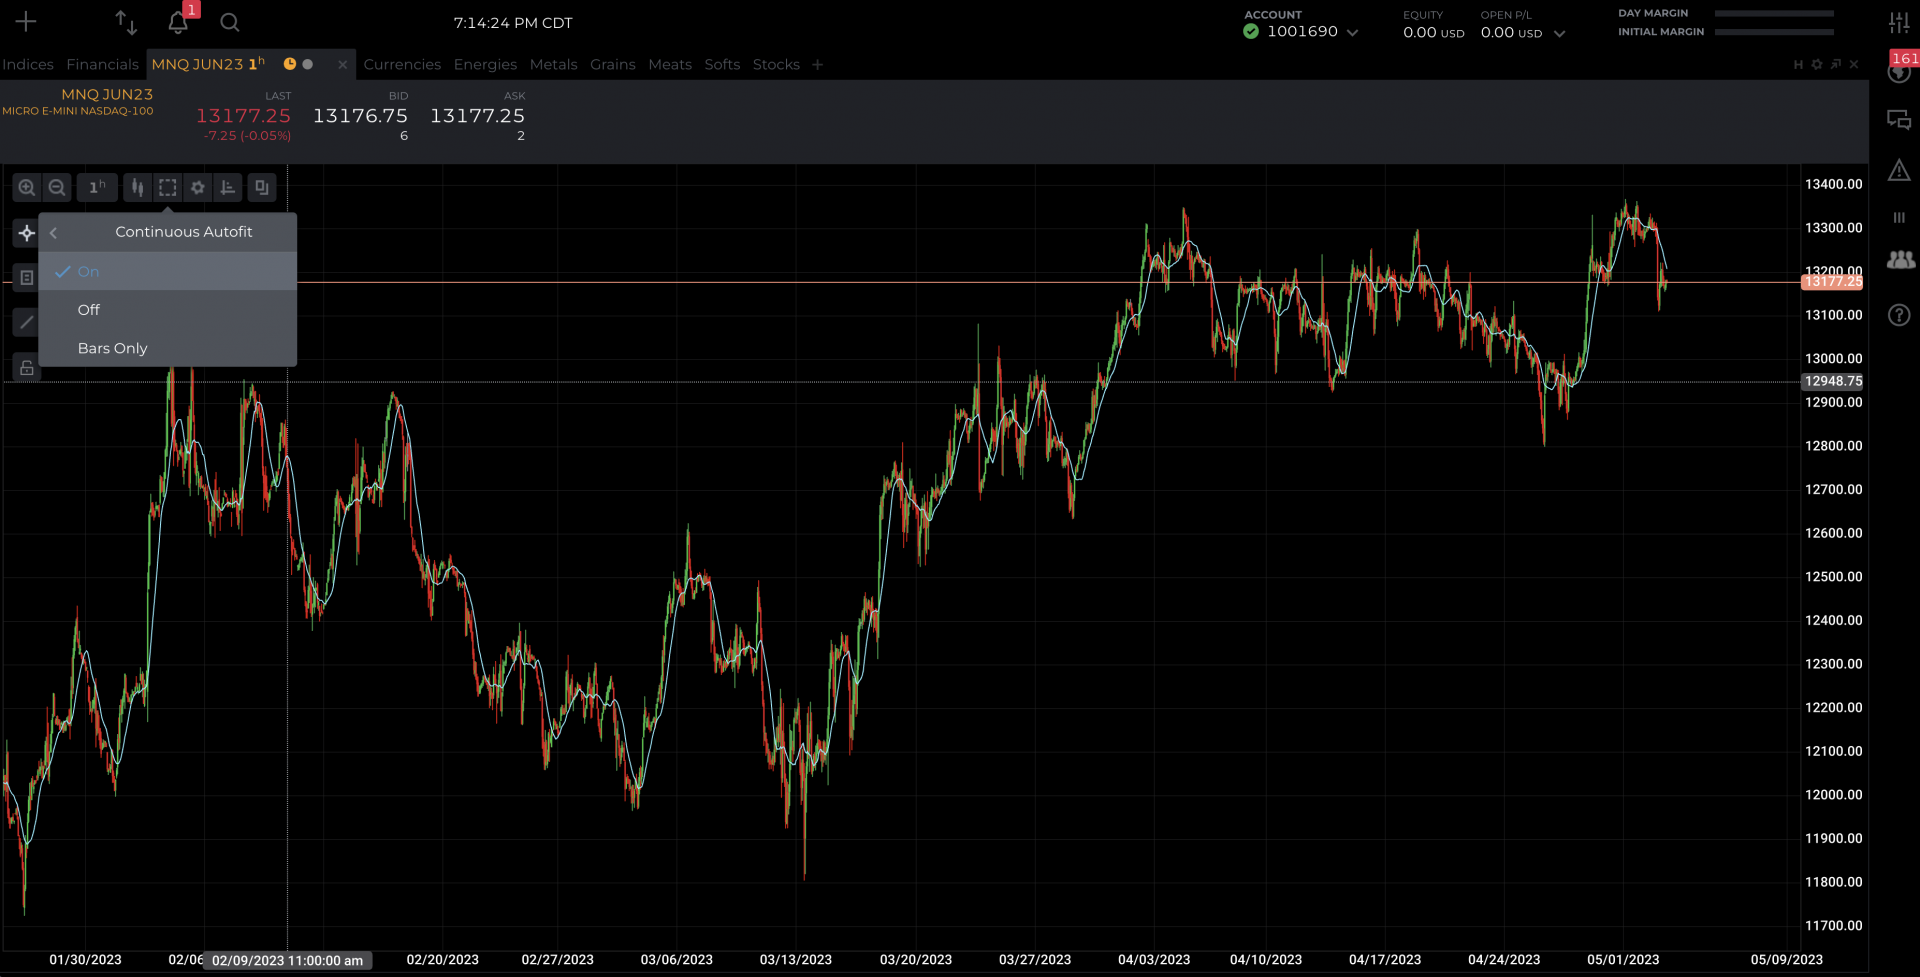Open the indicators icon in the chart toolbar
This screenshot has width=1920, height=977.
228,187
